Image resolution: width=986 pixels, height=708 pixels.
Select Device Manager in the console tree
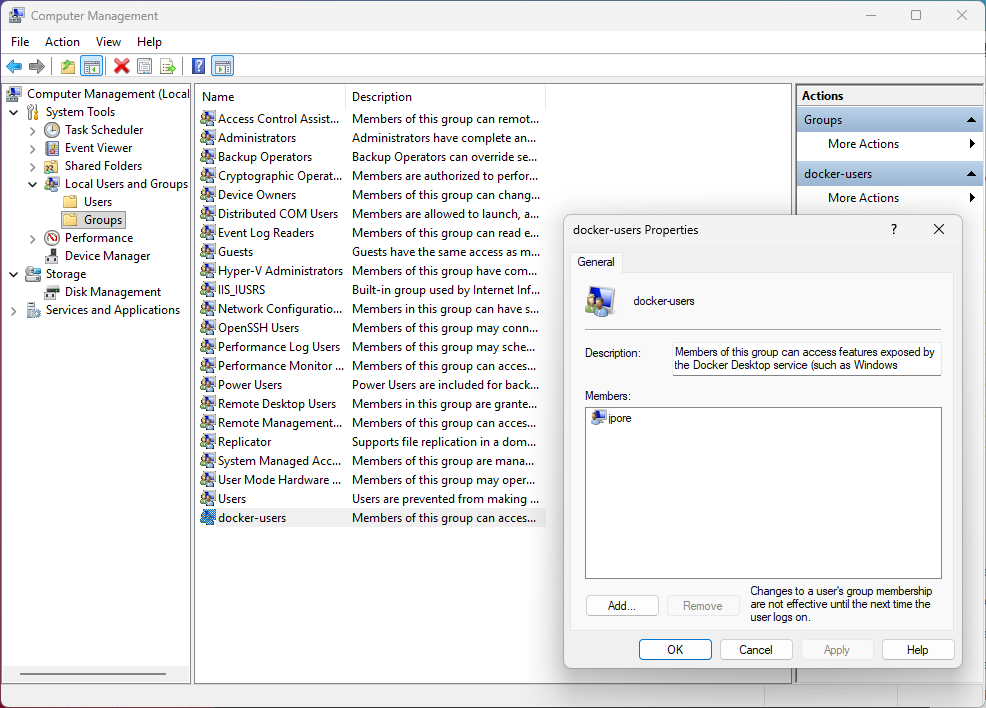[x=107, y=256]
